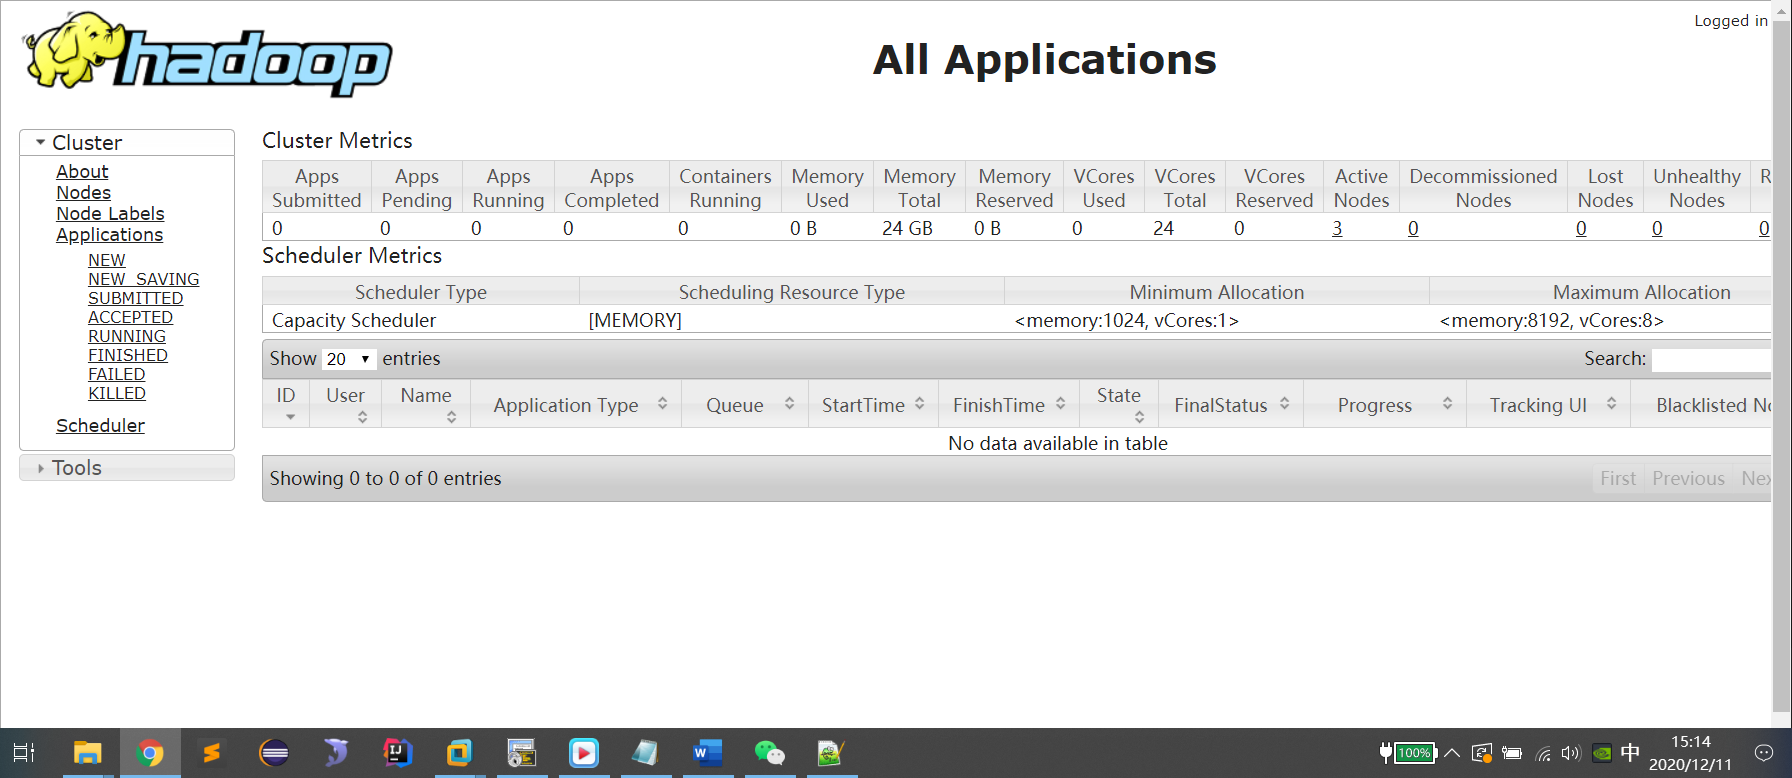Sort the table by FinalStatus column
The image size is (1792, 778).
[1231, 404]
